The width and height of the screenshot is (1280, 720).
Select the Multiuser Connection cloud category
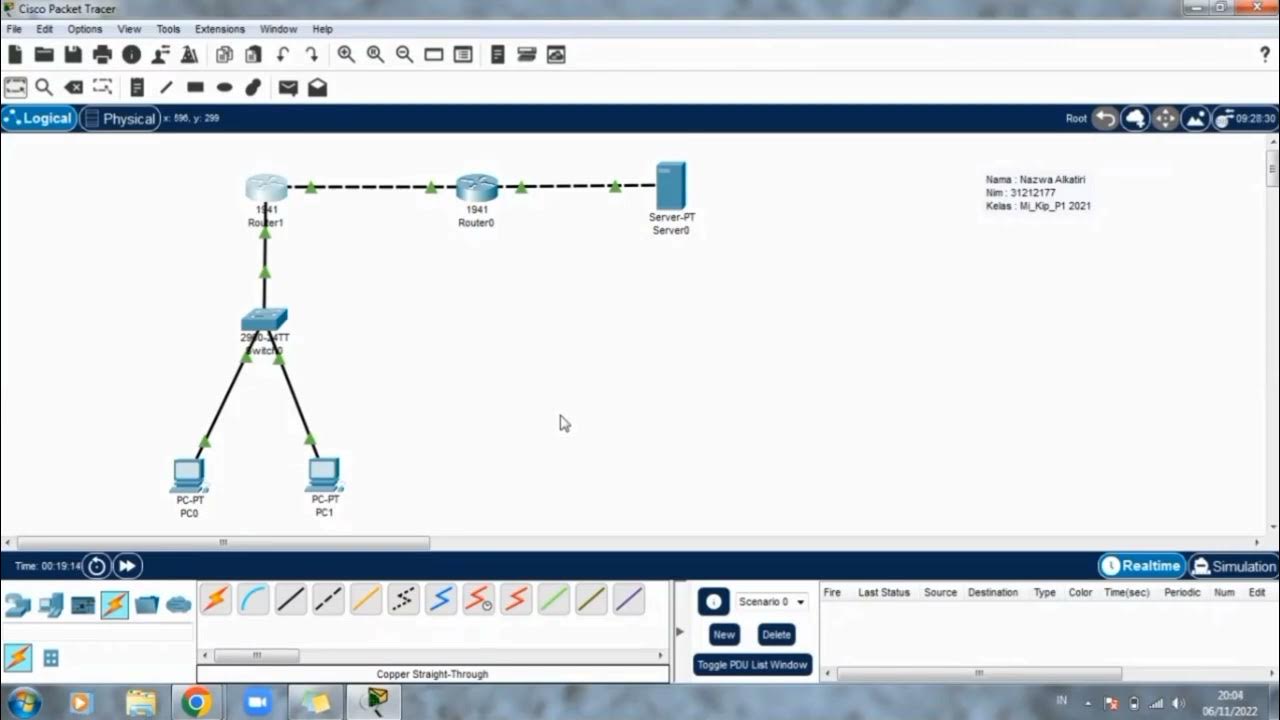tap(179, 605)
